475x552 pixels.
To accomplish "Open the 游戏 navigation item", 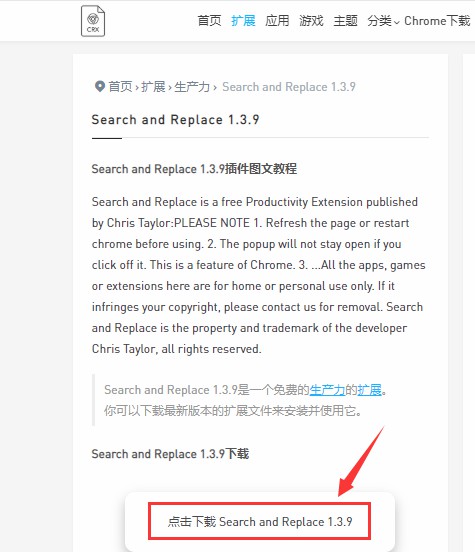I will pyautogui.click(x=311, y=21).
